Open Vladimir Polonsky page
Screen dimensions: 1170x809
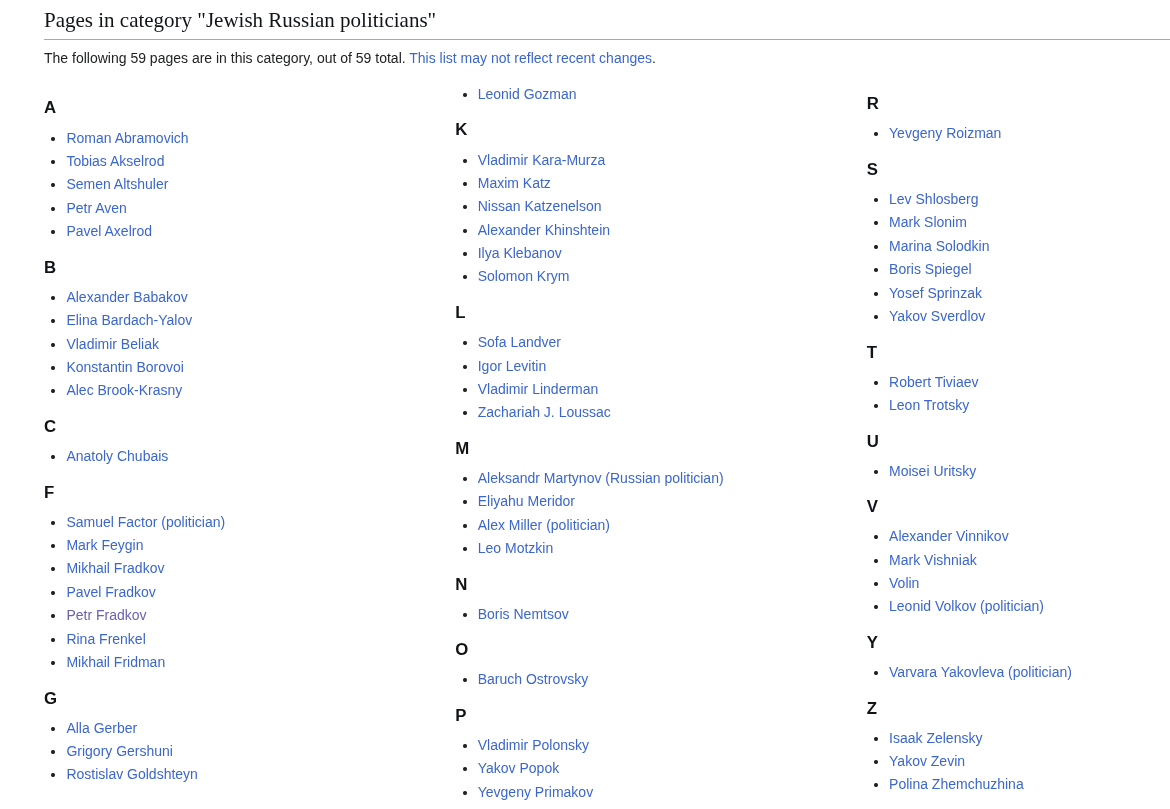pos(533,746)
